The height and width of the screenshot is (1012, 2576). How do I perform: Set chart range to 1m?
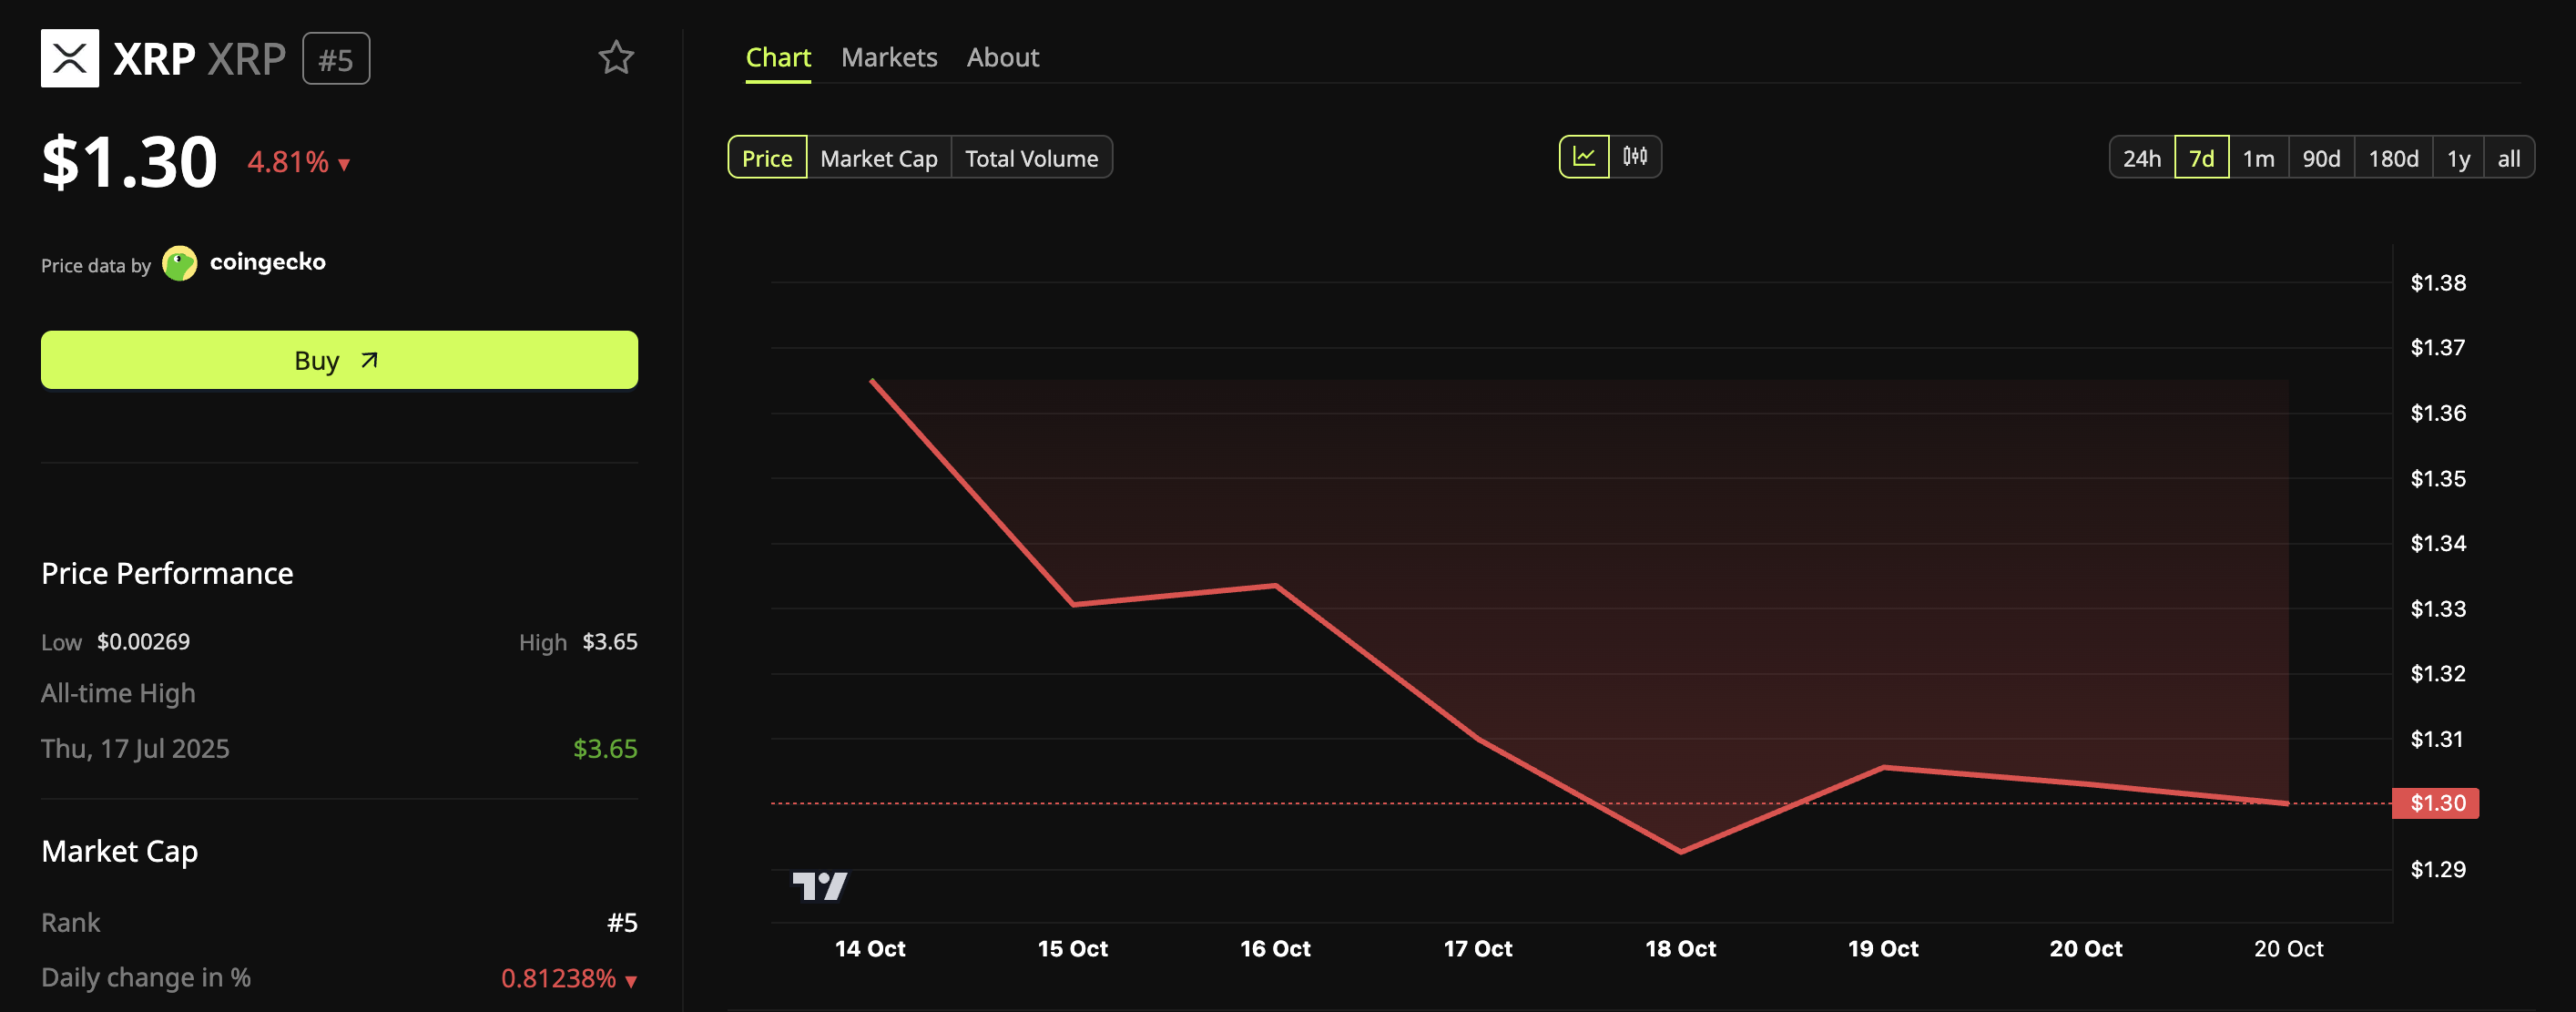2259,157
